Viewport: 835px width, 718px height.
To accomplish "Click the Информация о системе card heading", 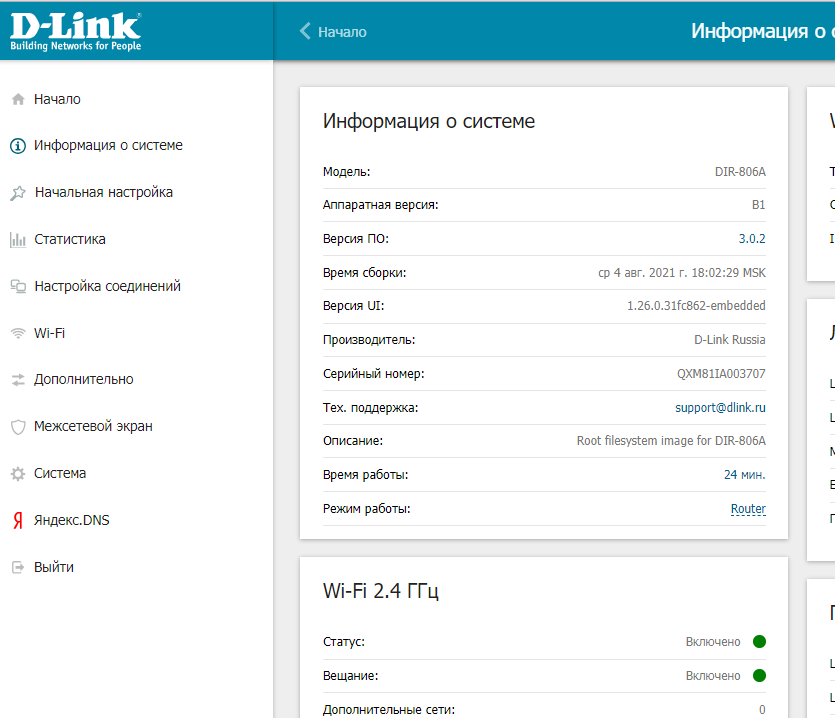I will [x=429, y=121].
